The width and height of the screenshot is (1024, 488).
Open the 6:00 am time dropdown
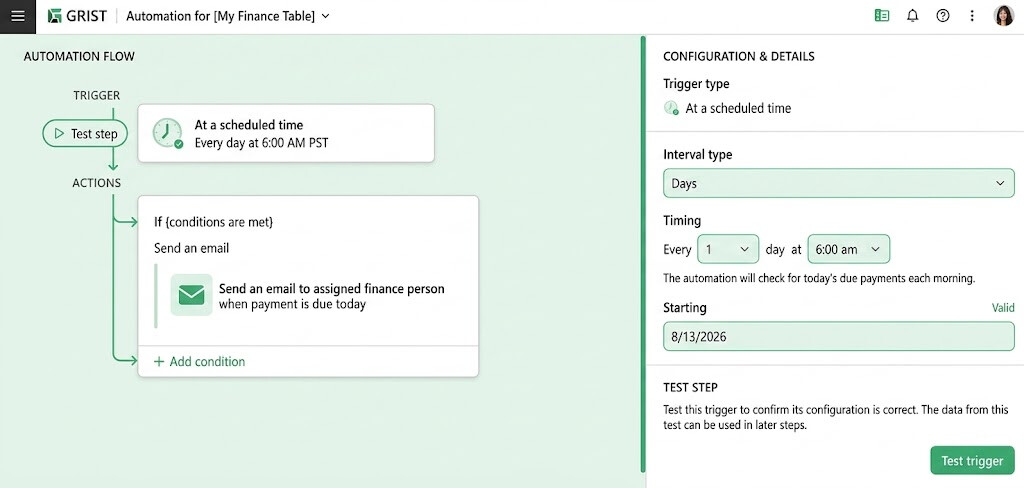click(848, 249)
